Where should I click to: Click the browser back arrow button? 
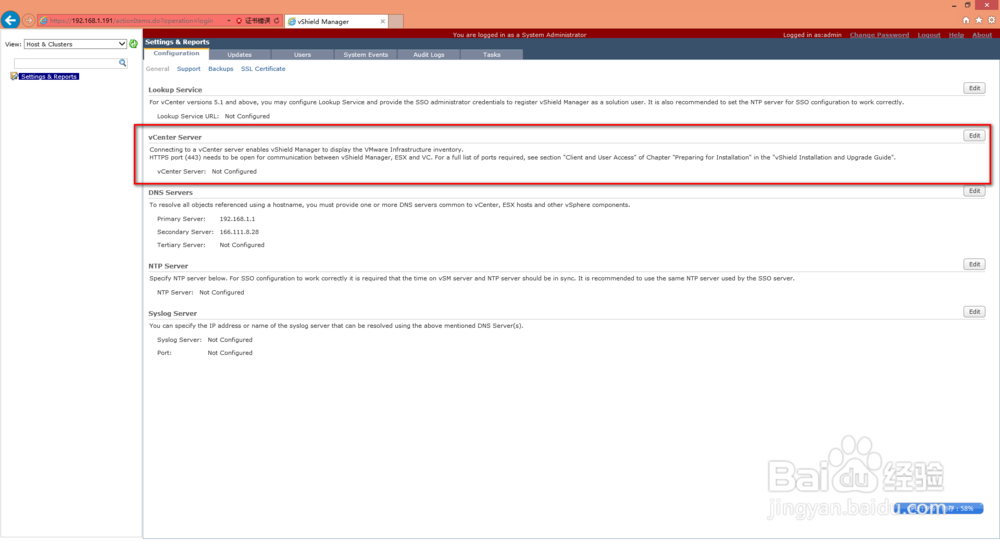(x=10, y=20)
